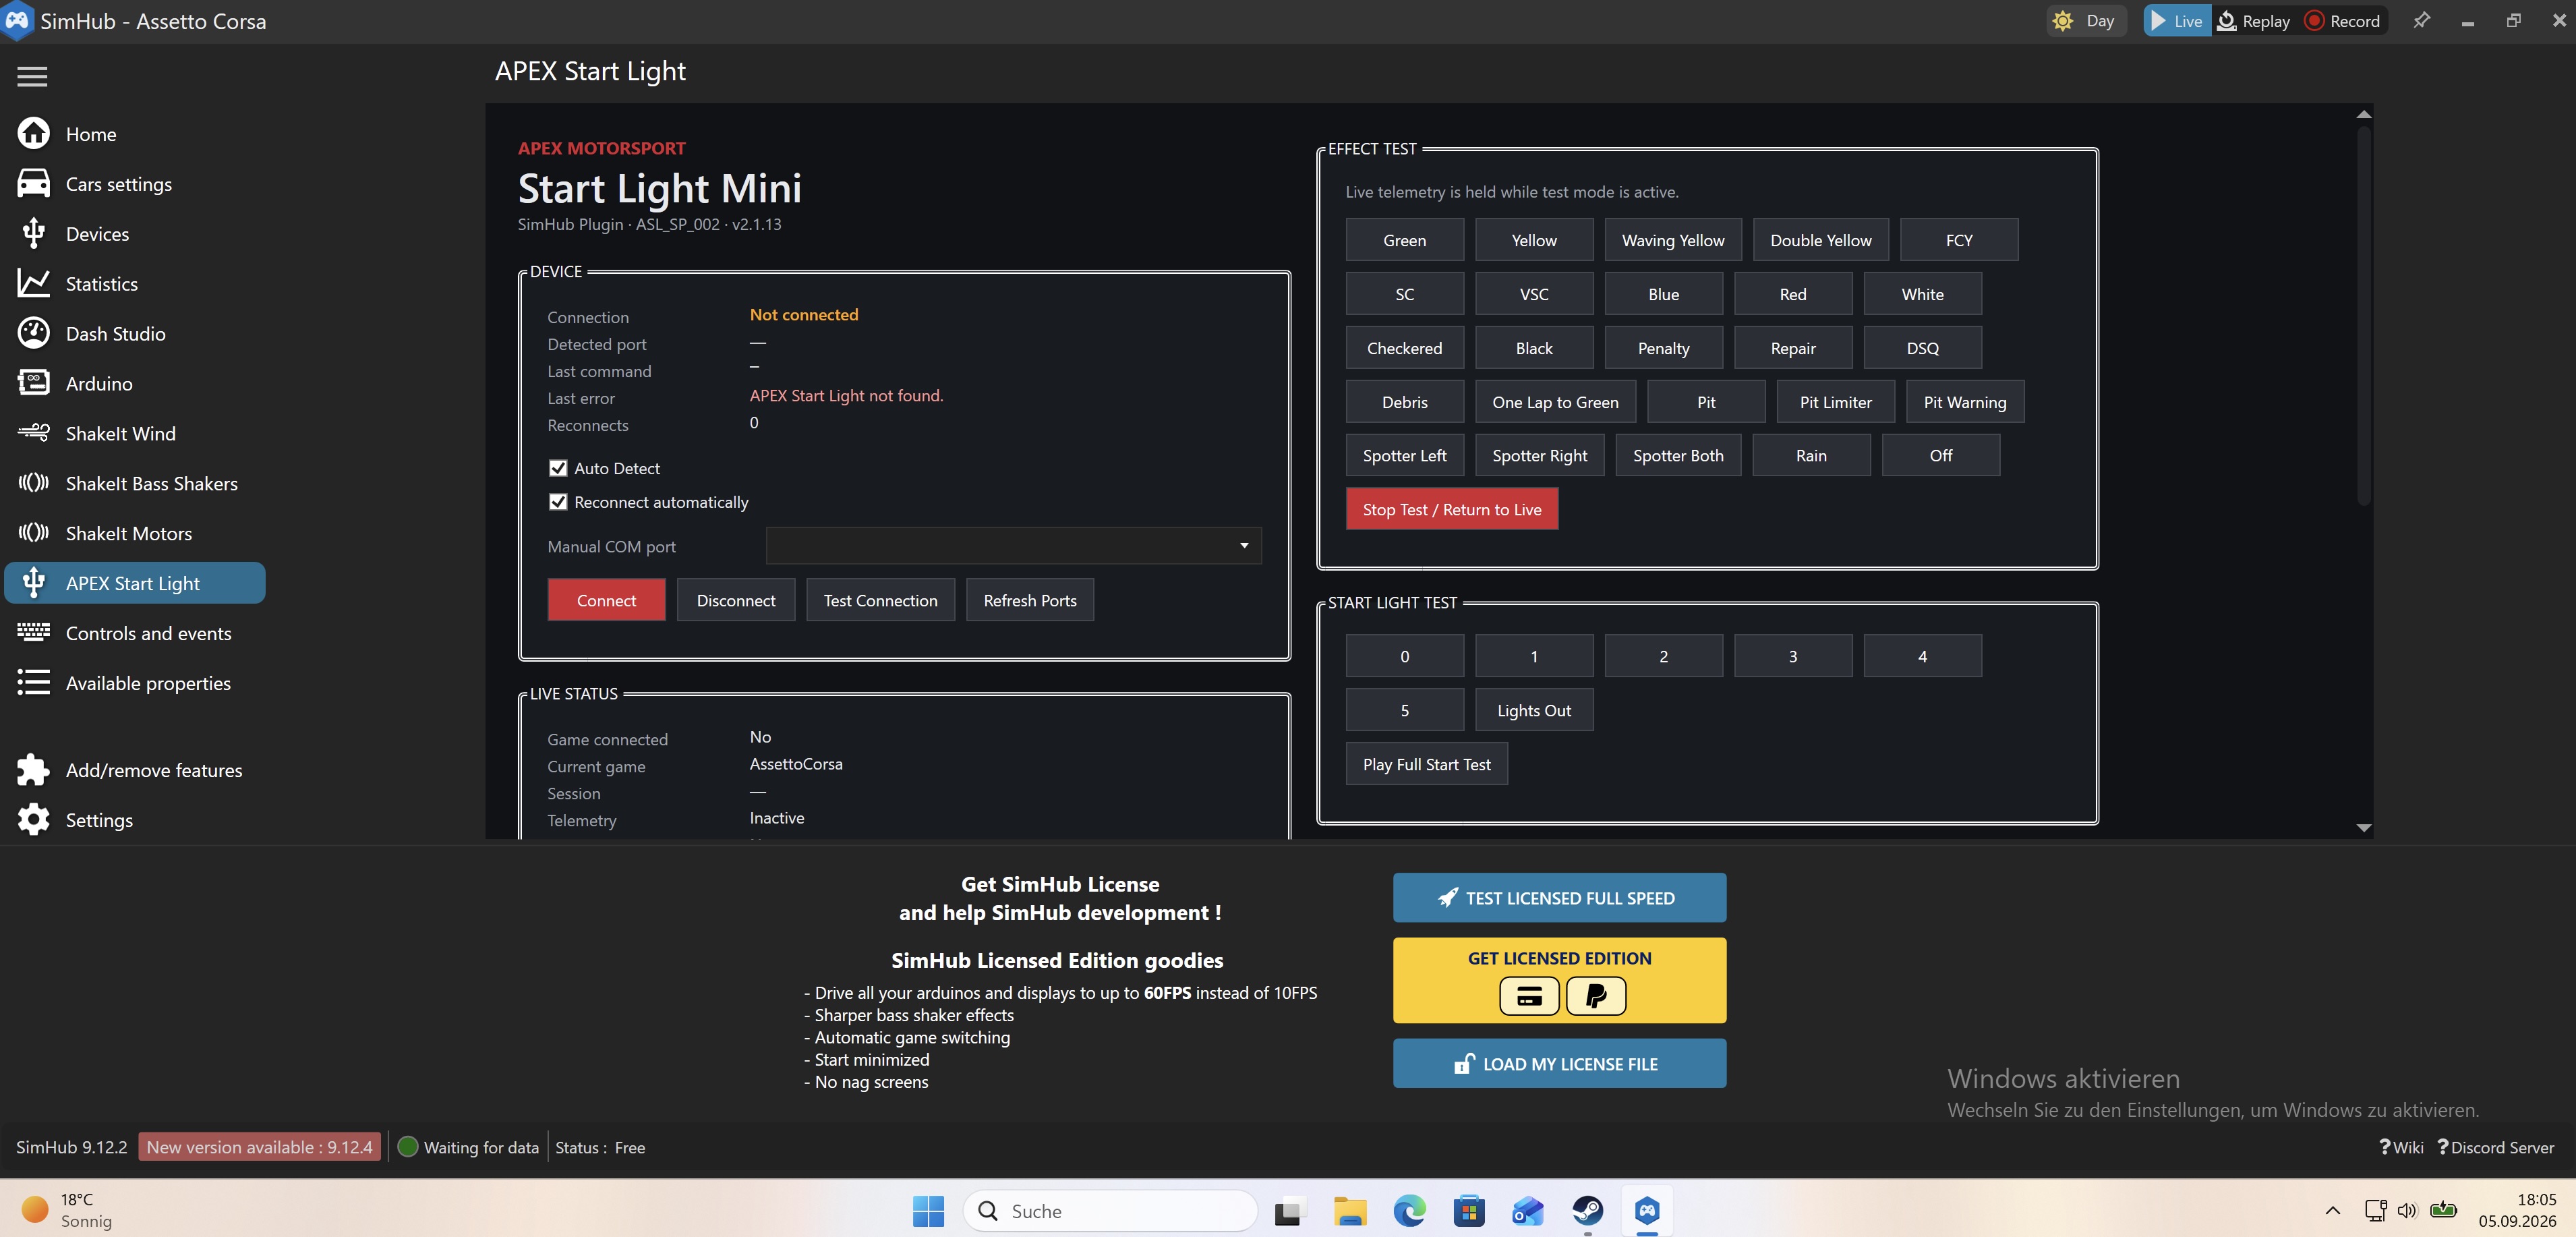
Task: Click the ShakeIt Motors vibration icon
Action: (x=33, y=533)
